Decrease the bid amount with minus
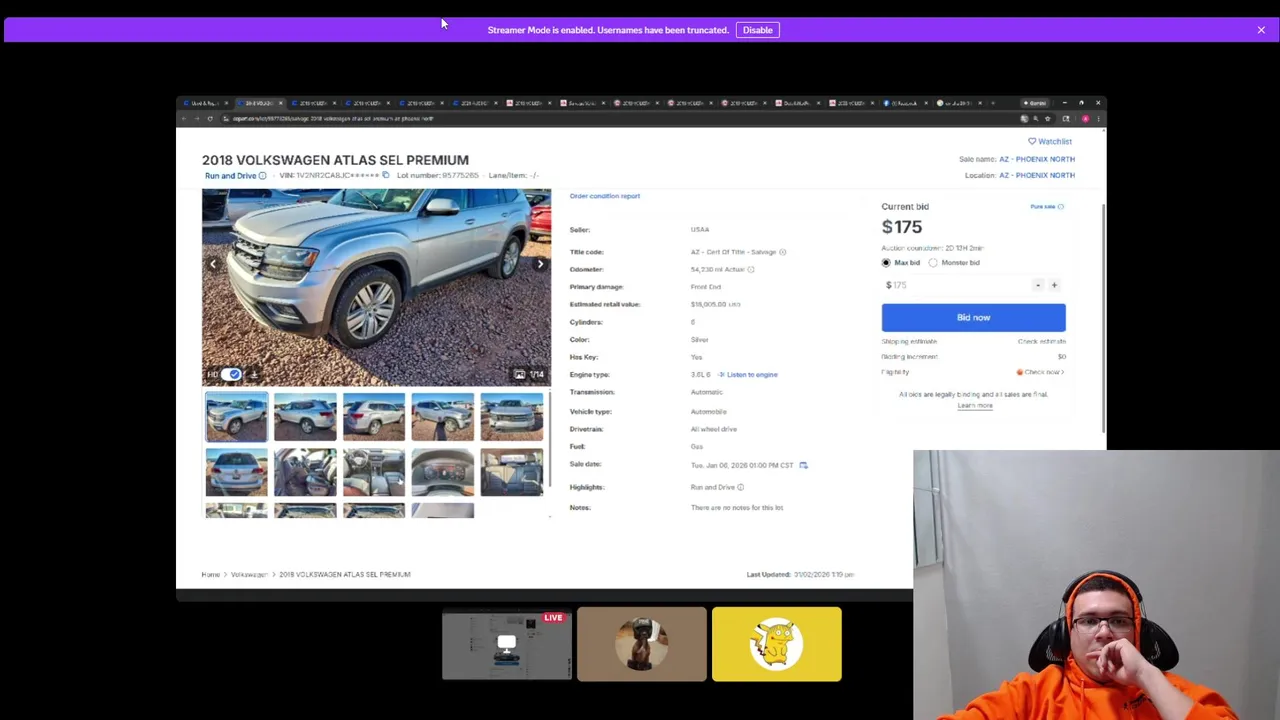Viewport: 1280px width, 720px height. pyautogui.click(x=1038, y=285)
